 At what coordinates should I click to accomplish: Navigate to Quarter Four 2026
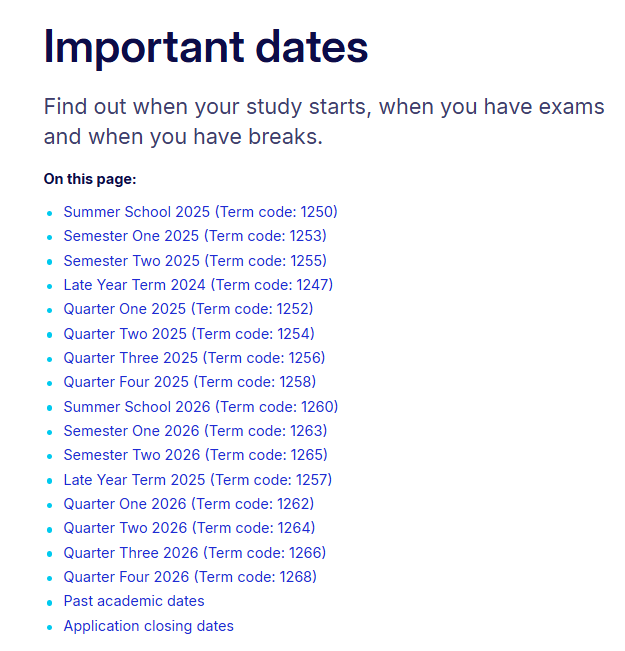coord(190,577)
